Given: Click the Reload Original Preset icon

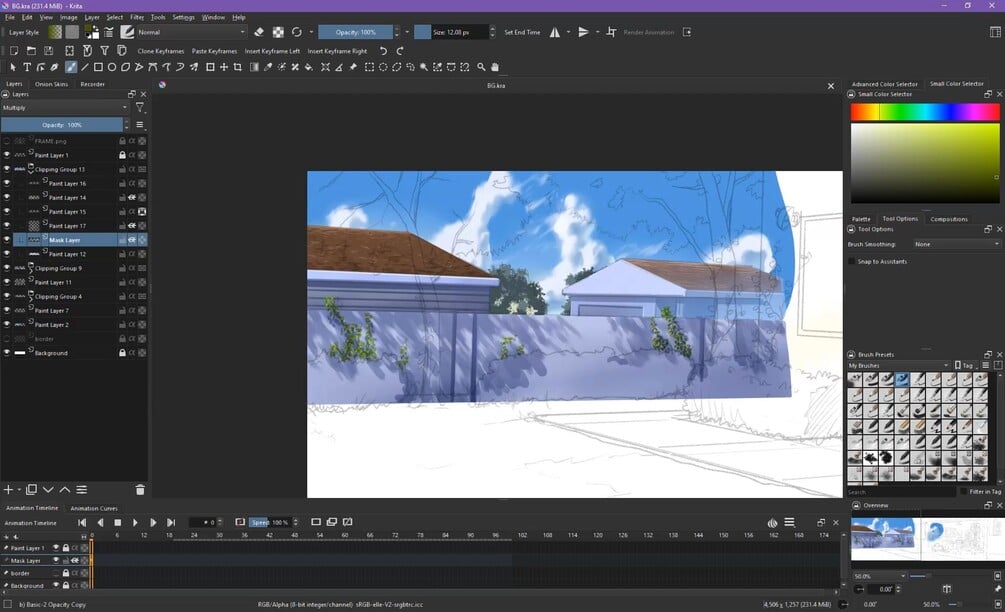Looking at the screenshot, I should tap(297, 32).
